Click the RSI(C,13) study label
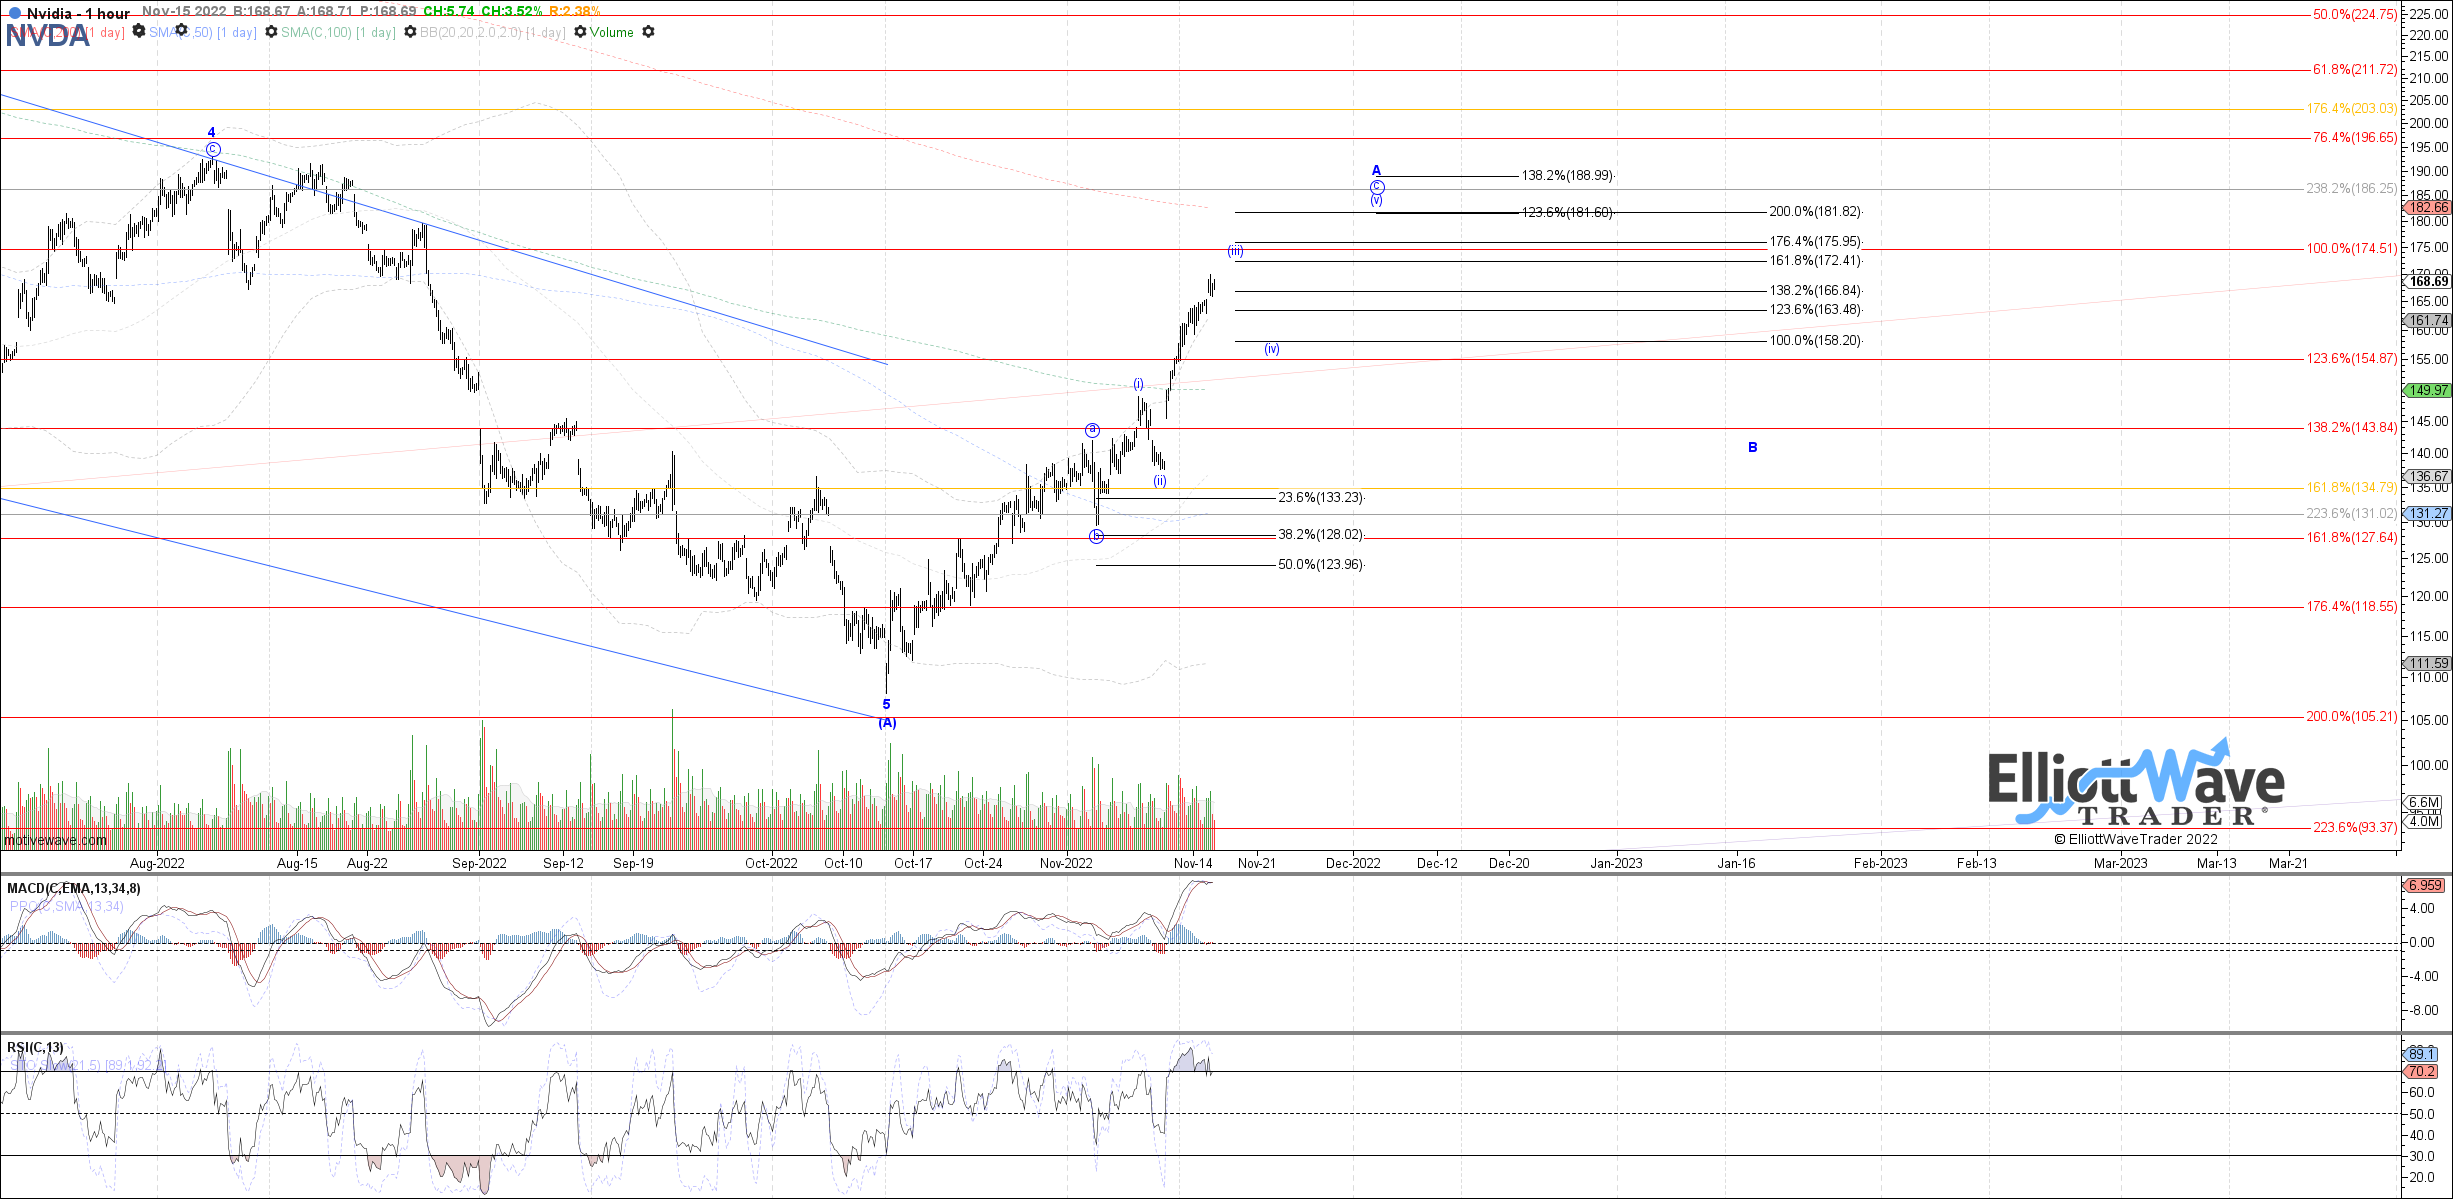Viewport: 2453px width, 1199px height. point(35,1047)
